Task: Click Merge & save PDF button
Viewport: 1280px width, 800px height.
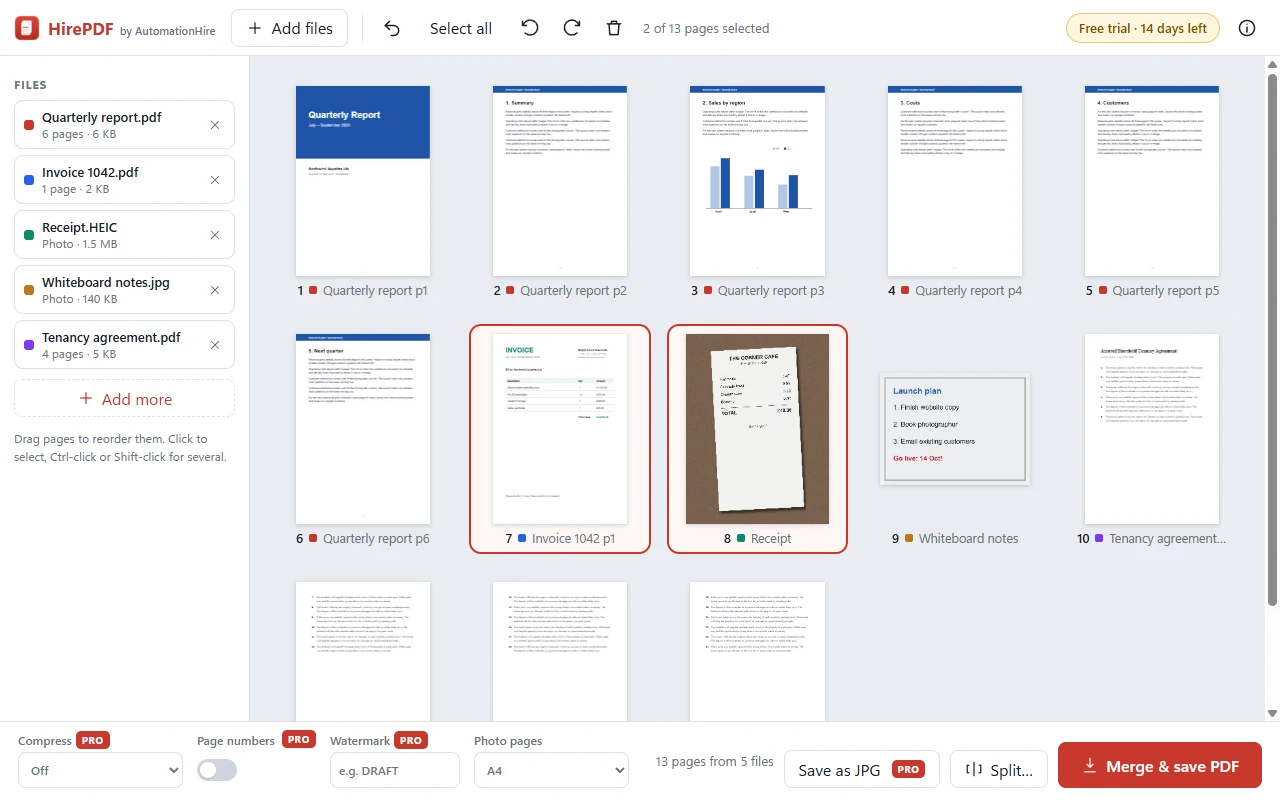Action: click(1160, 767)
